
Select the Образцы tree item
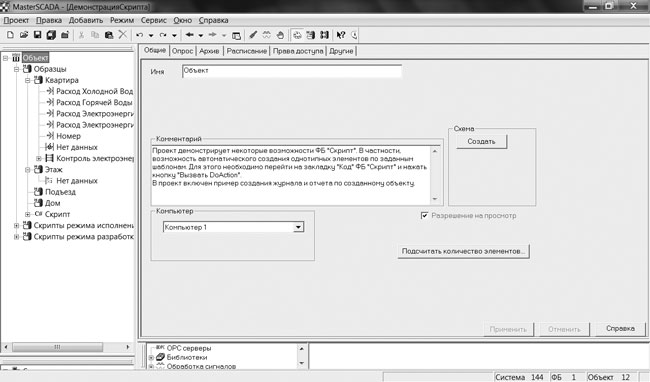(x=50, y=69)
